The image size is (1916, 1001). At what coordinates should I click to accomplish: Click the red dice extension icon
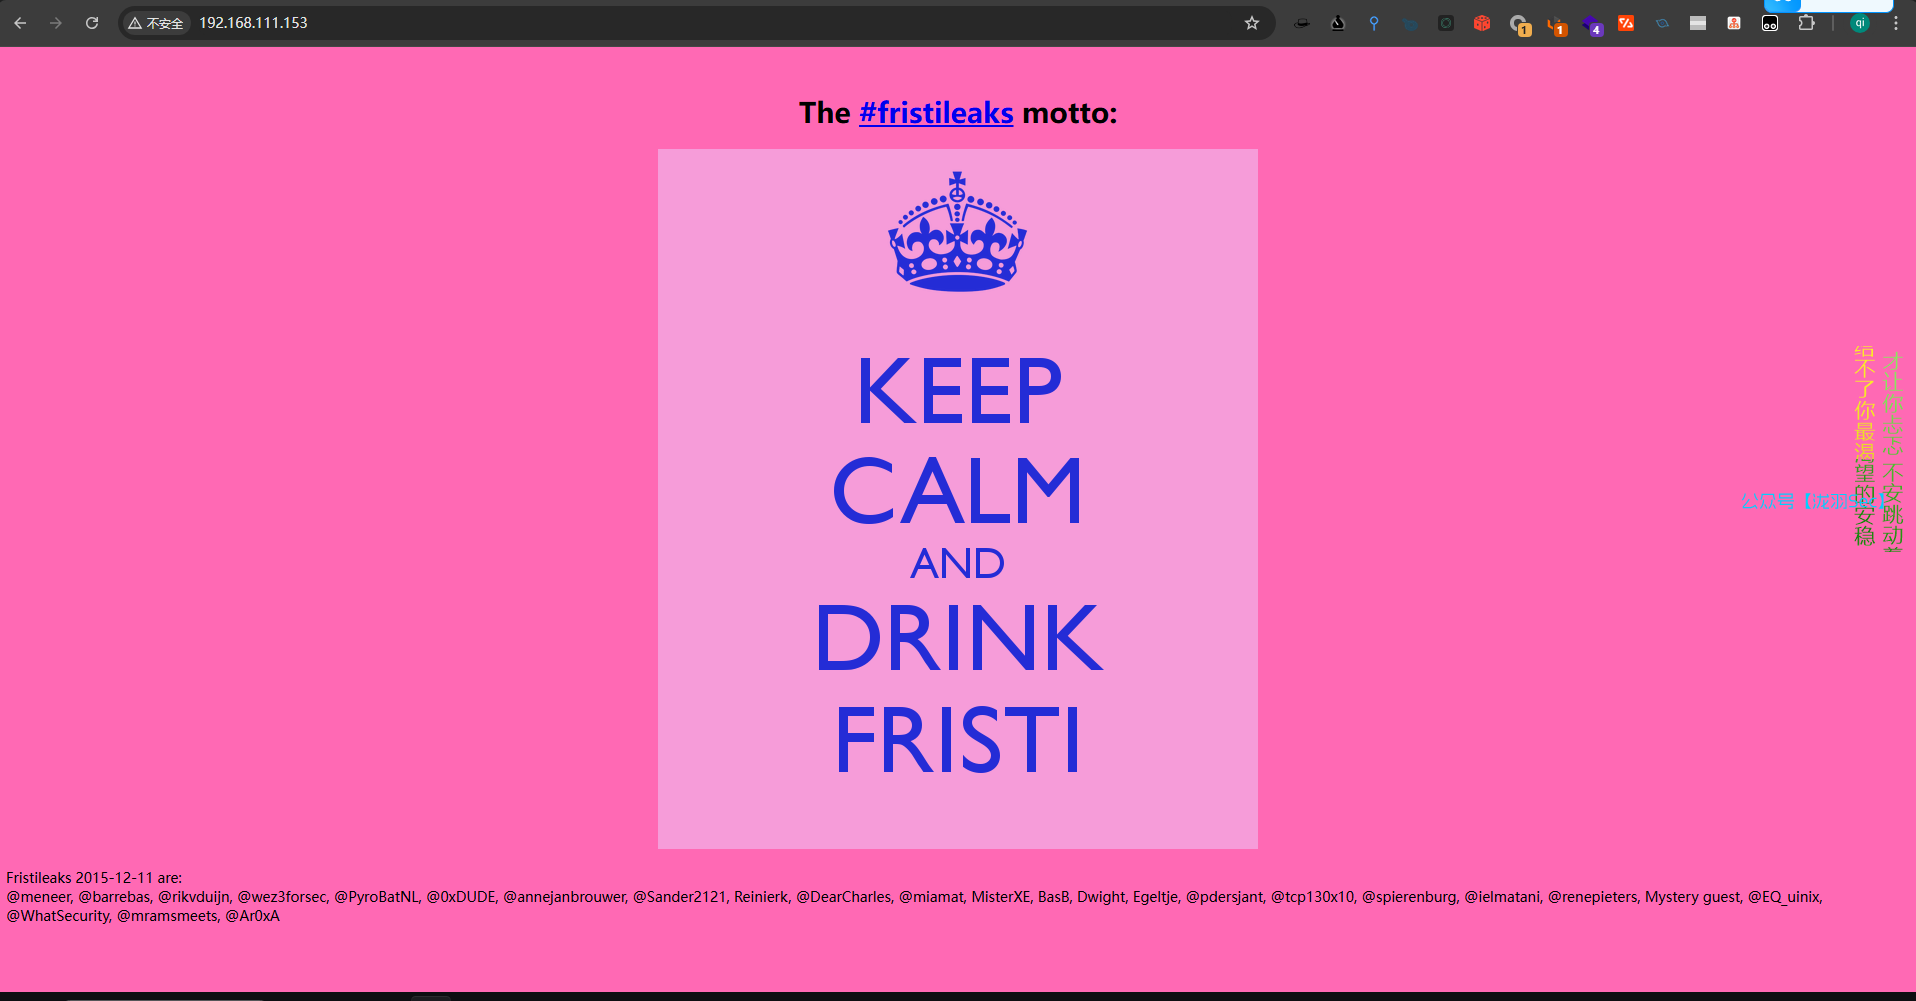click(1482, 23)
